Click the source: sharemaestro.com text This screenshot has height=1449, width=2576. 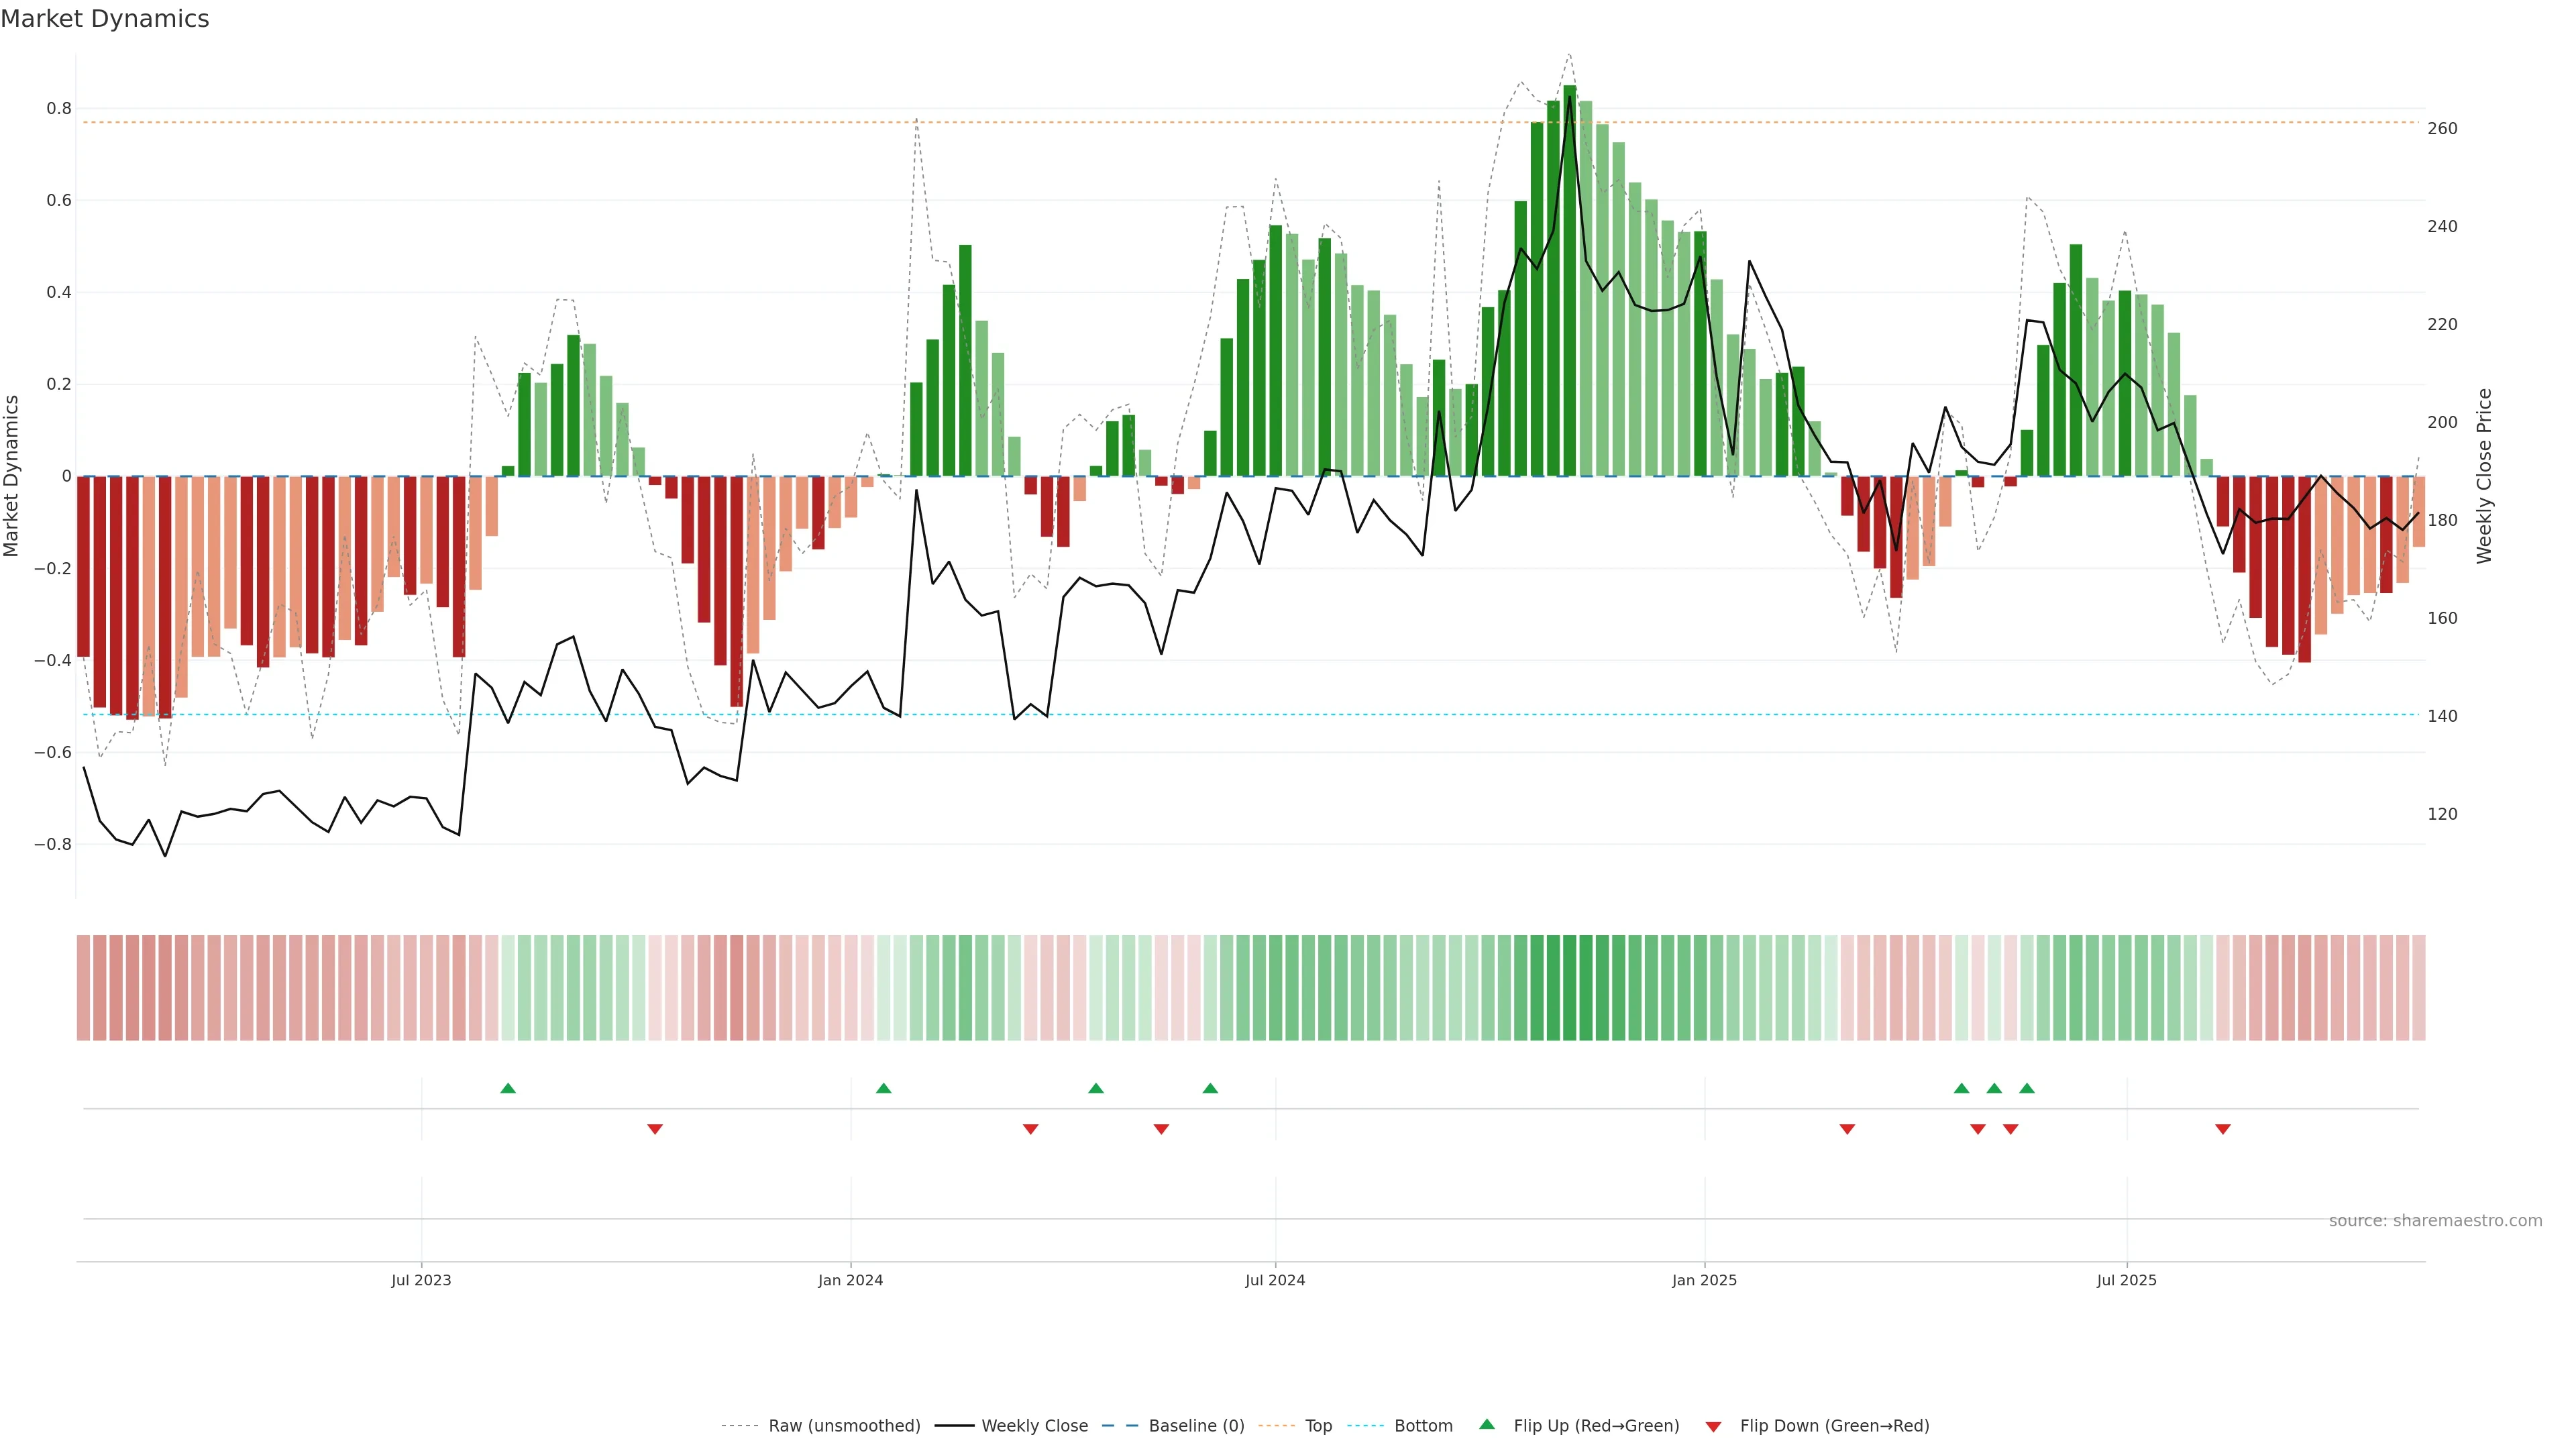2435,1220
